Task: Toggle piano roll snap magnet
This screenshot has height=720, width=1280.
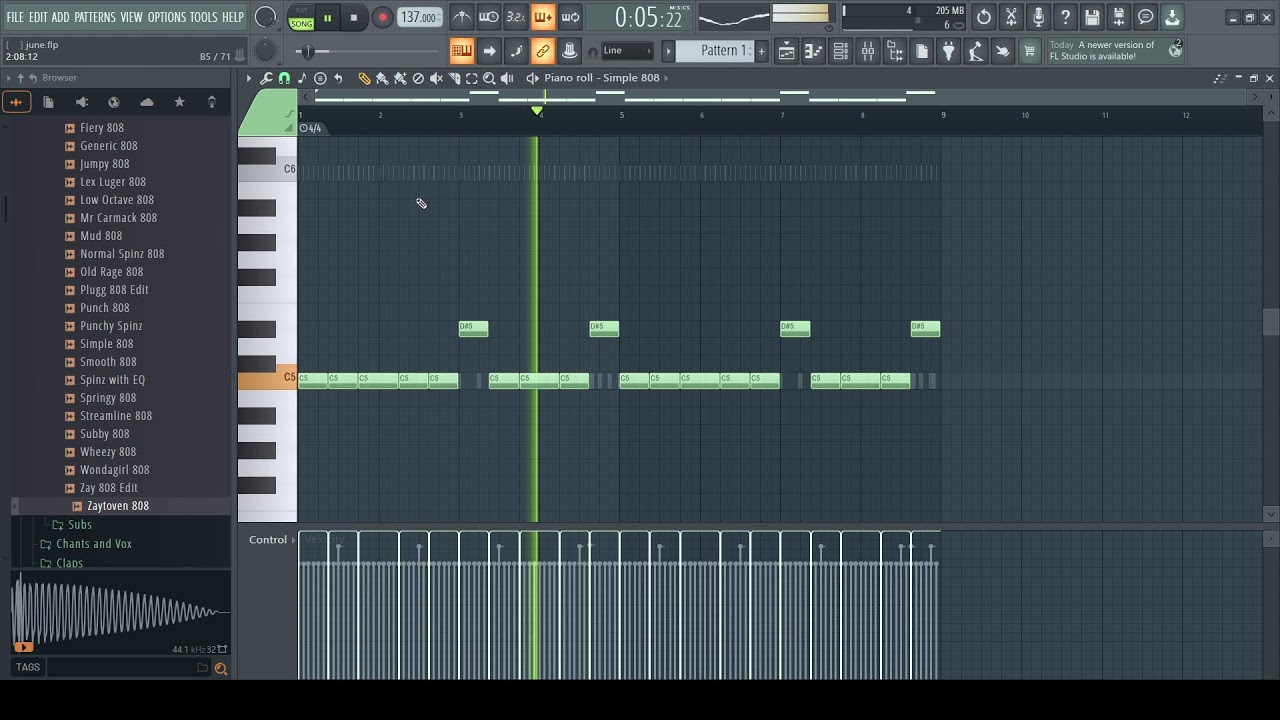Action: [x=284, y=78]
